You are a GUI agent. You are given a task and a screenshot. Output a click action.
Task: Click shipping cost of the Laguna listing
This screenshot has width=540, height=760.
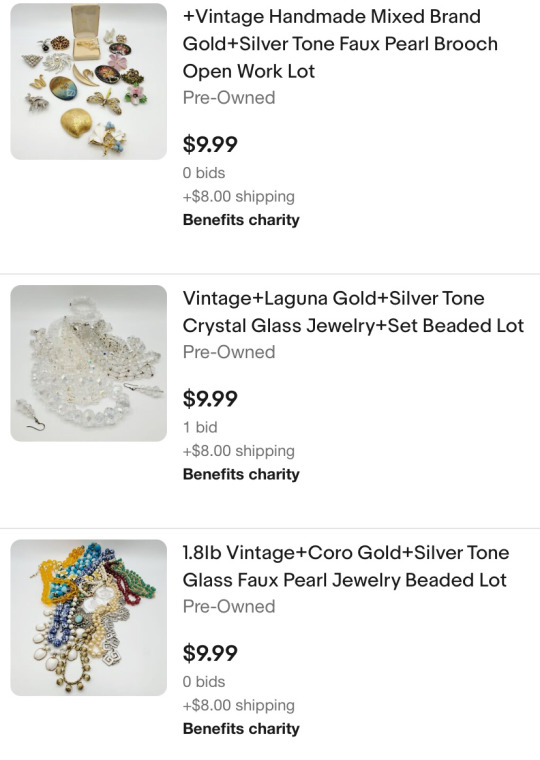click(x=238, y=451)
